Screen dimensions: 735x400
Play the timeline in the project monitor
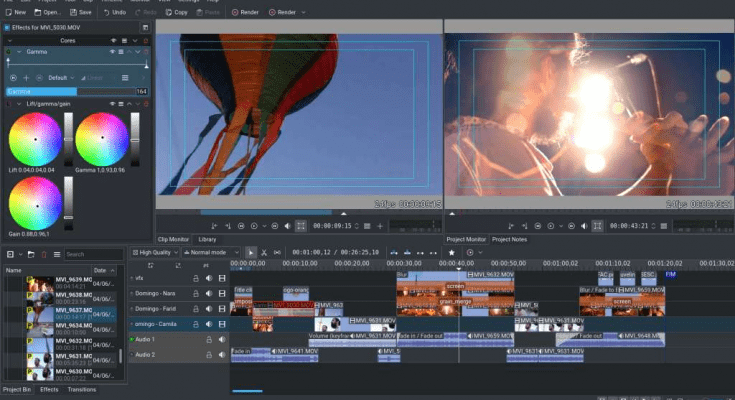[x=551, y=226]
